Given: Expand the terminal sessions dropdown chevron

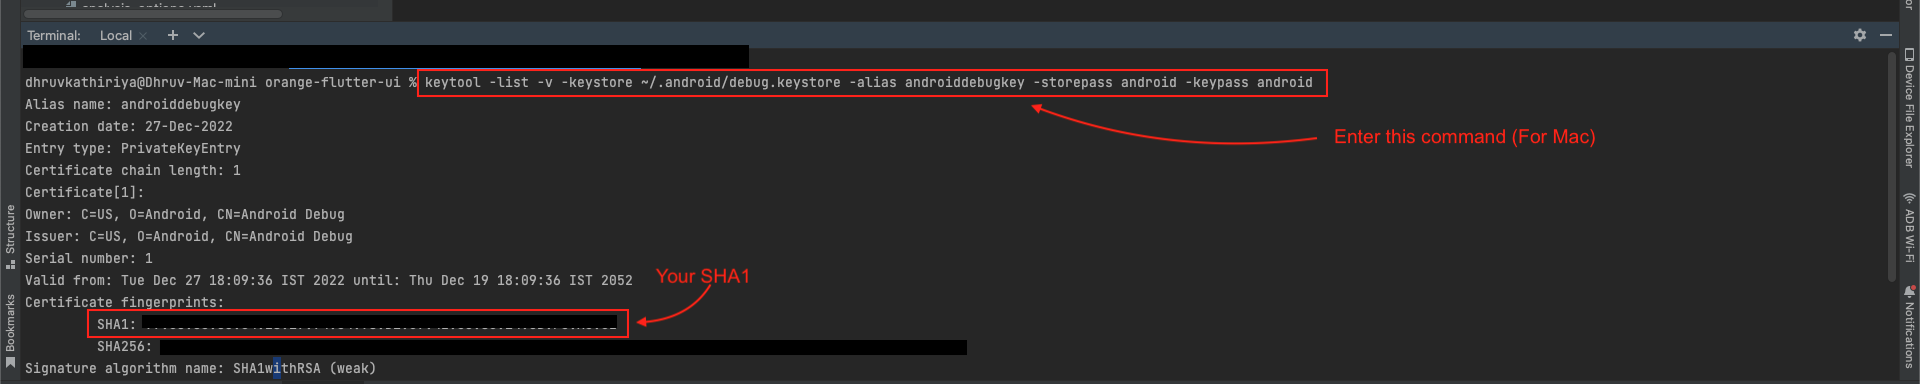Looking at the screenshot, I should pyautogui.click(x=199, y=35).
